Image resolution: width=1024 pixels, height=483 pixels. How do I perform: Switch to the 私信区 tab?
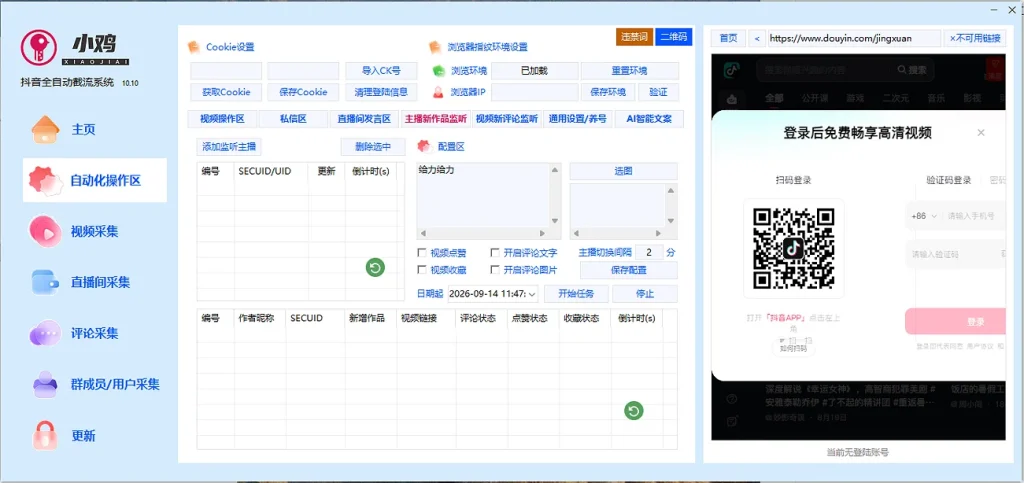pos(294,119)
